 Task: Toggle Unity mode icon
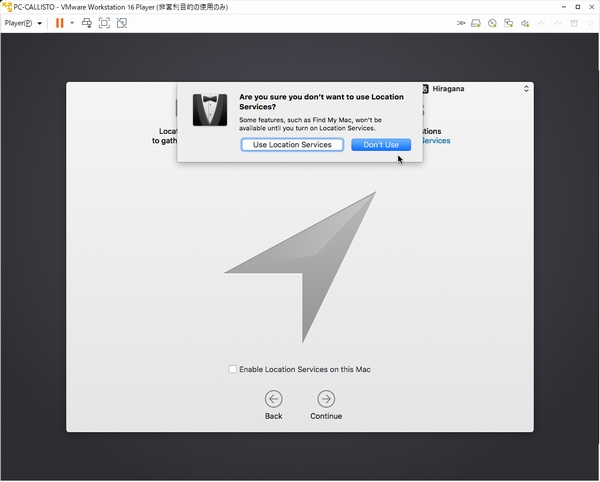(122, 23)
